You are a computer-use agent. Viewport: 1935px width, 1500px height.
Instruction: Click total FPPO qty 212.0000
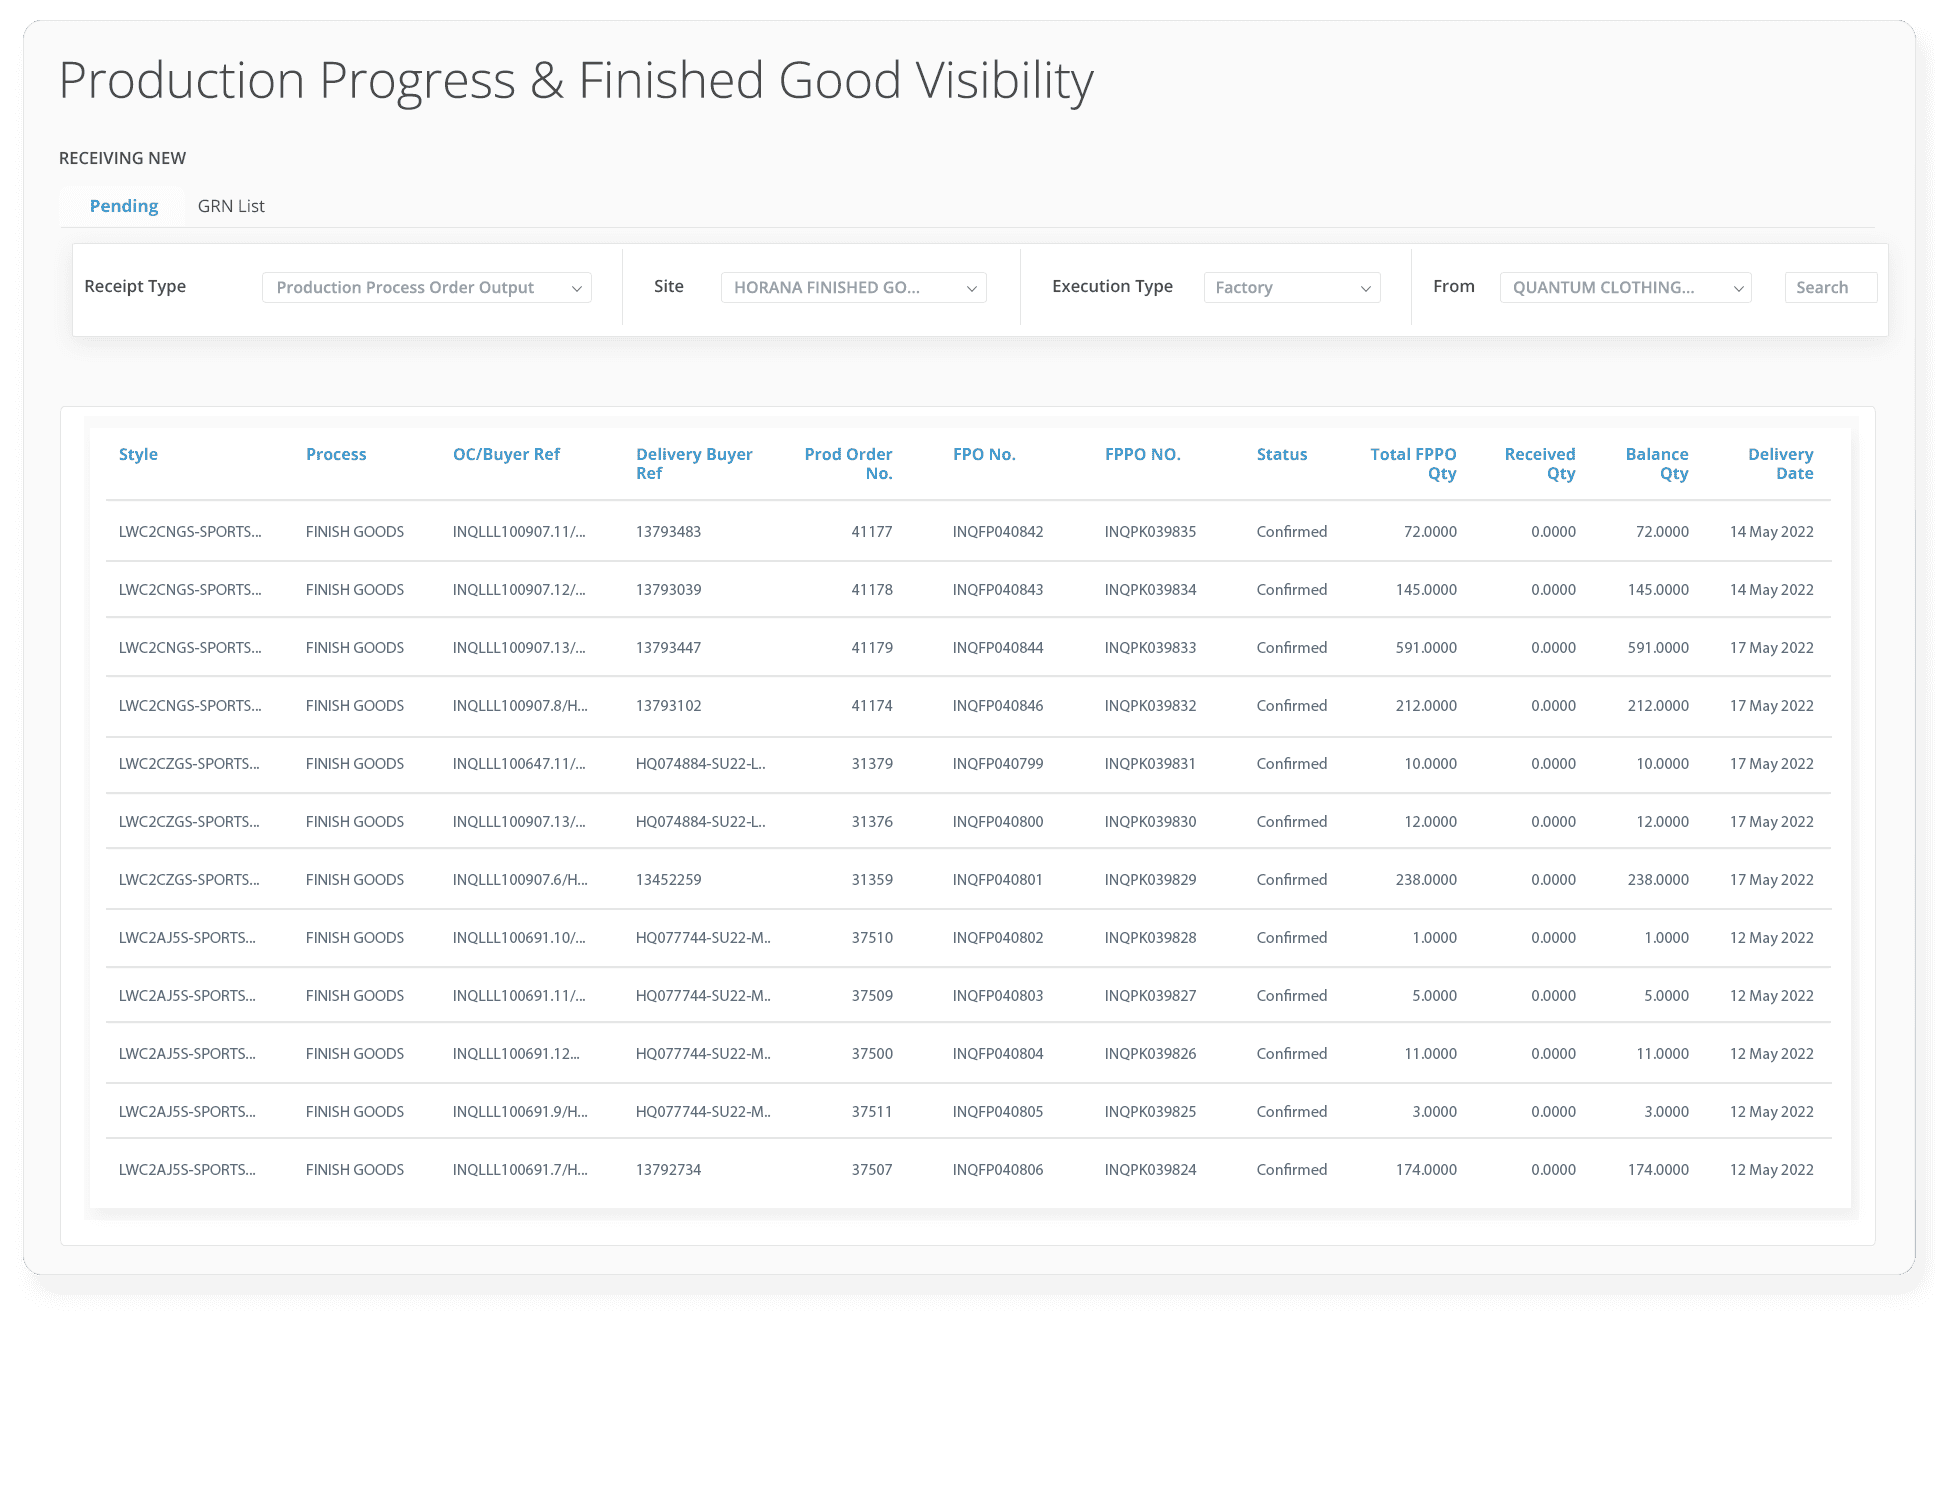1426,706
